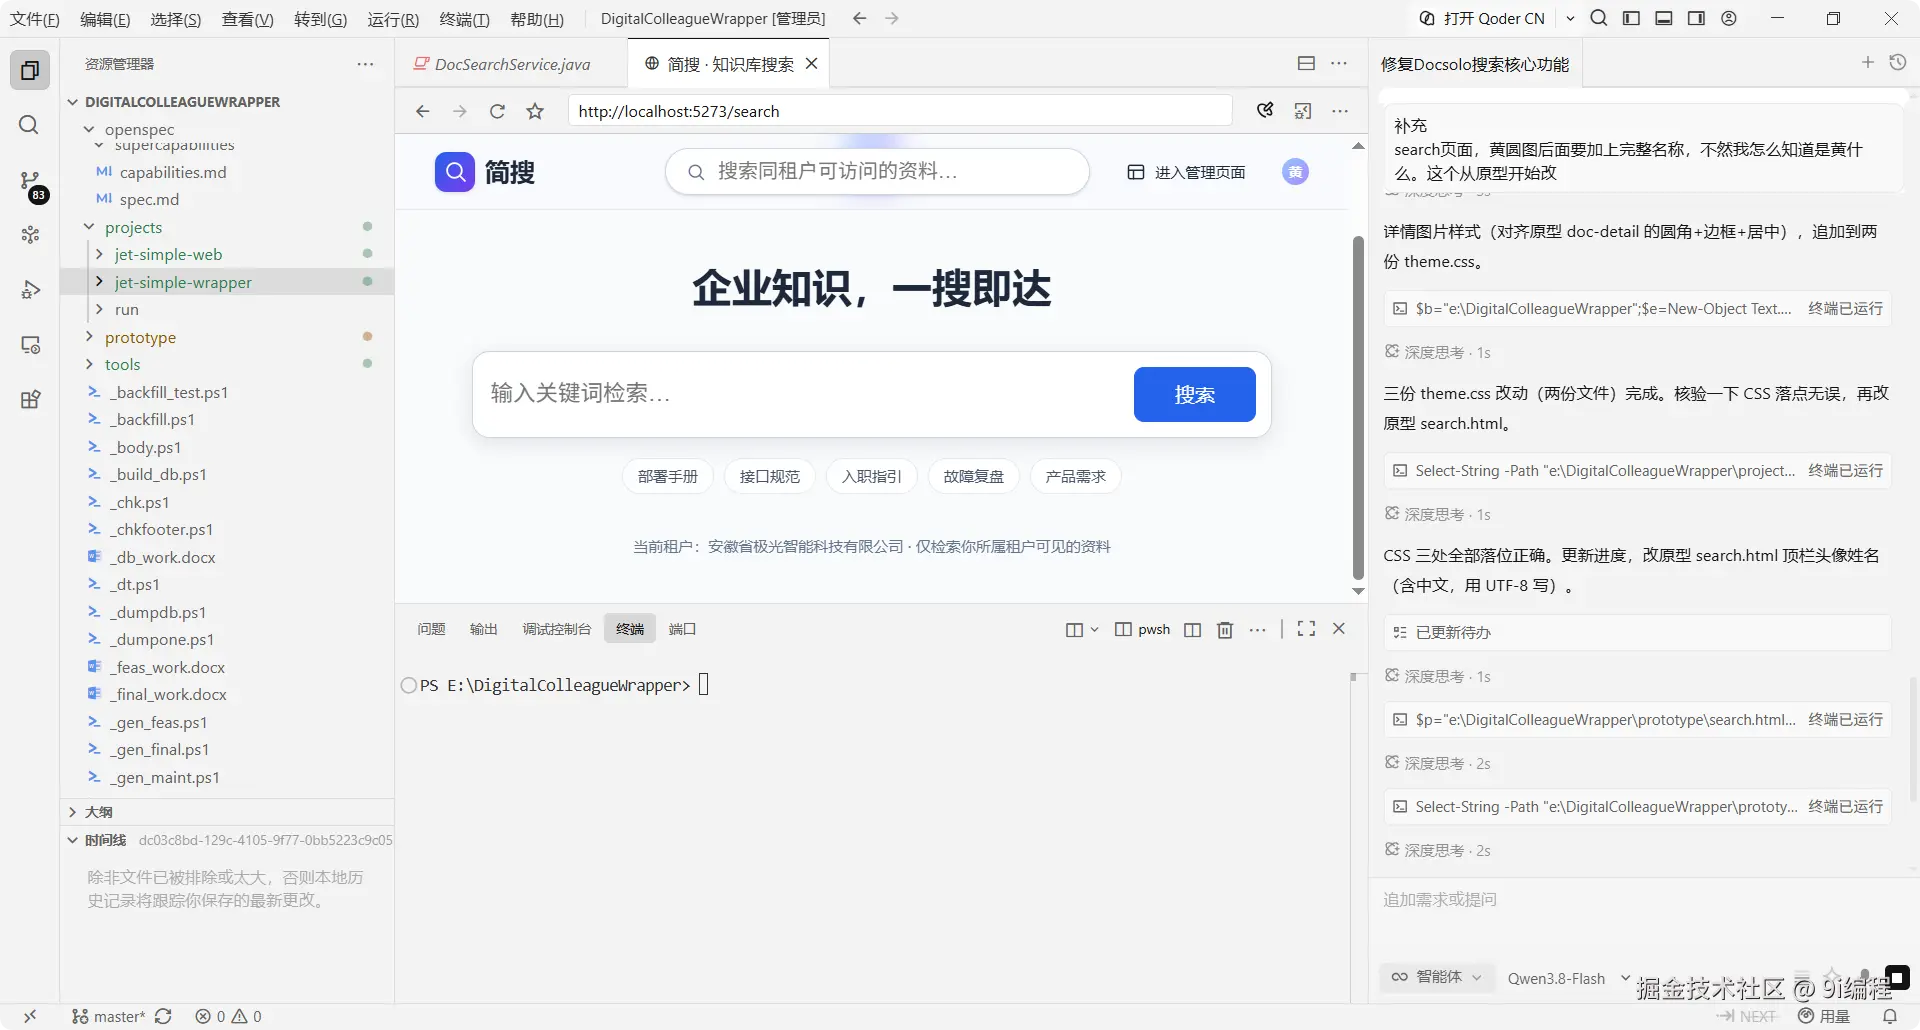This screenshot has height=1030, width=1920.
Task: Toggle bottom panel layout icon
Action: (x=1664, y=18)
